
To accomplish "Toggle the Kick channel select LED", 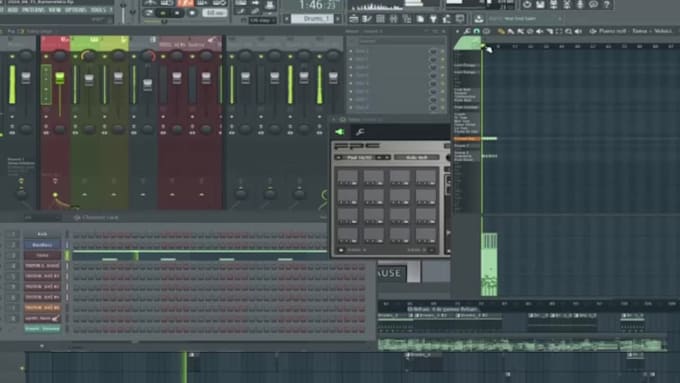I will tap(67, 234).
